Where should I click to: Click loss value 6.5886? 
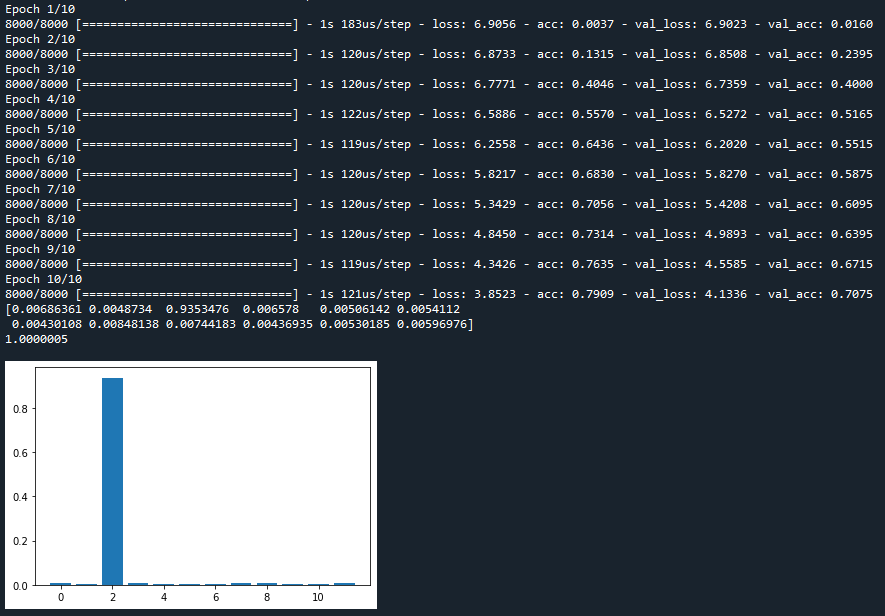point(495,114)
